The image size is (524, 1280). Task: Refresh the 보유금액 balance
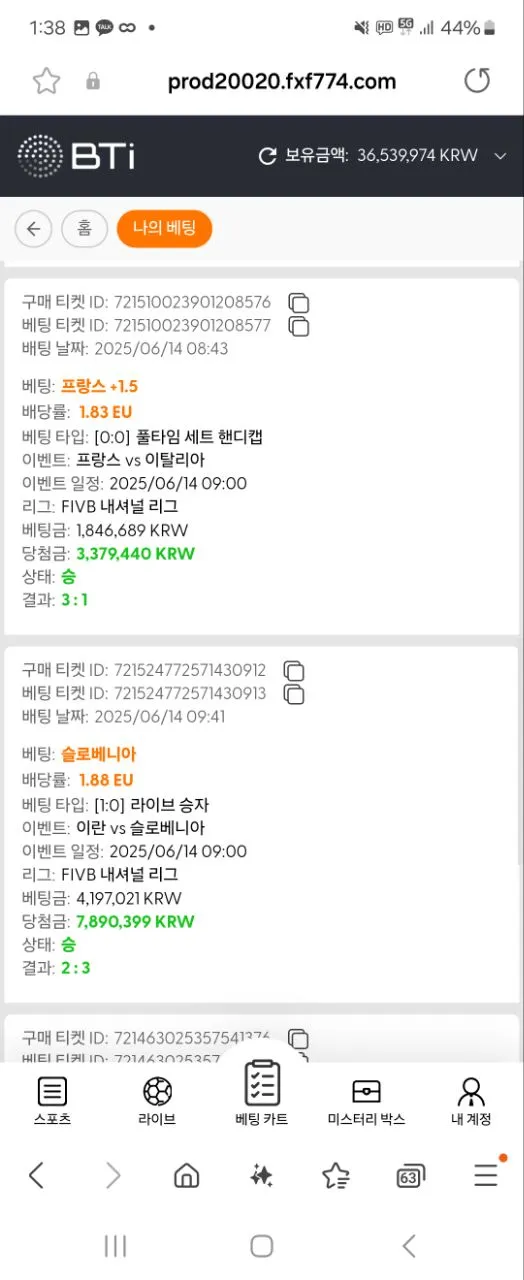click(267, 156)
